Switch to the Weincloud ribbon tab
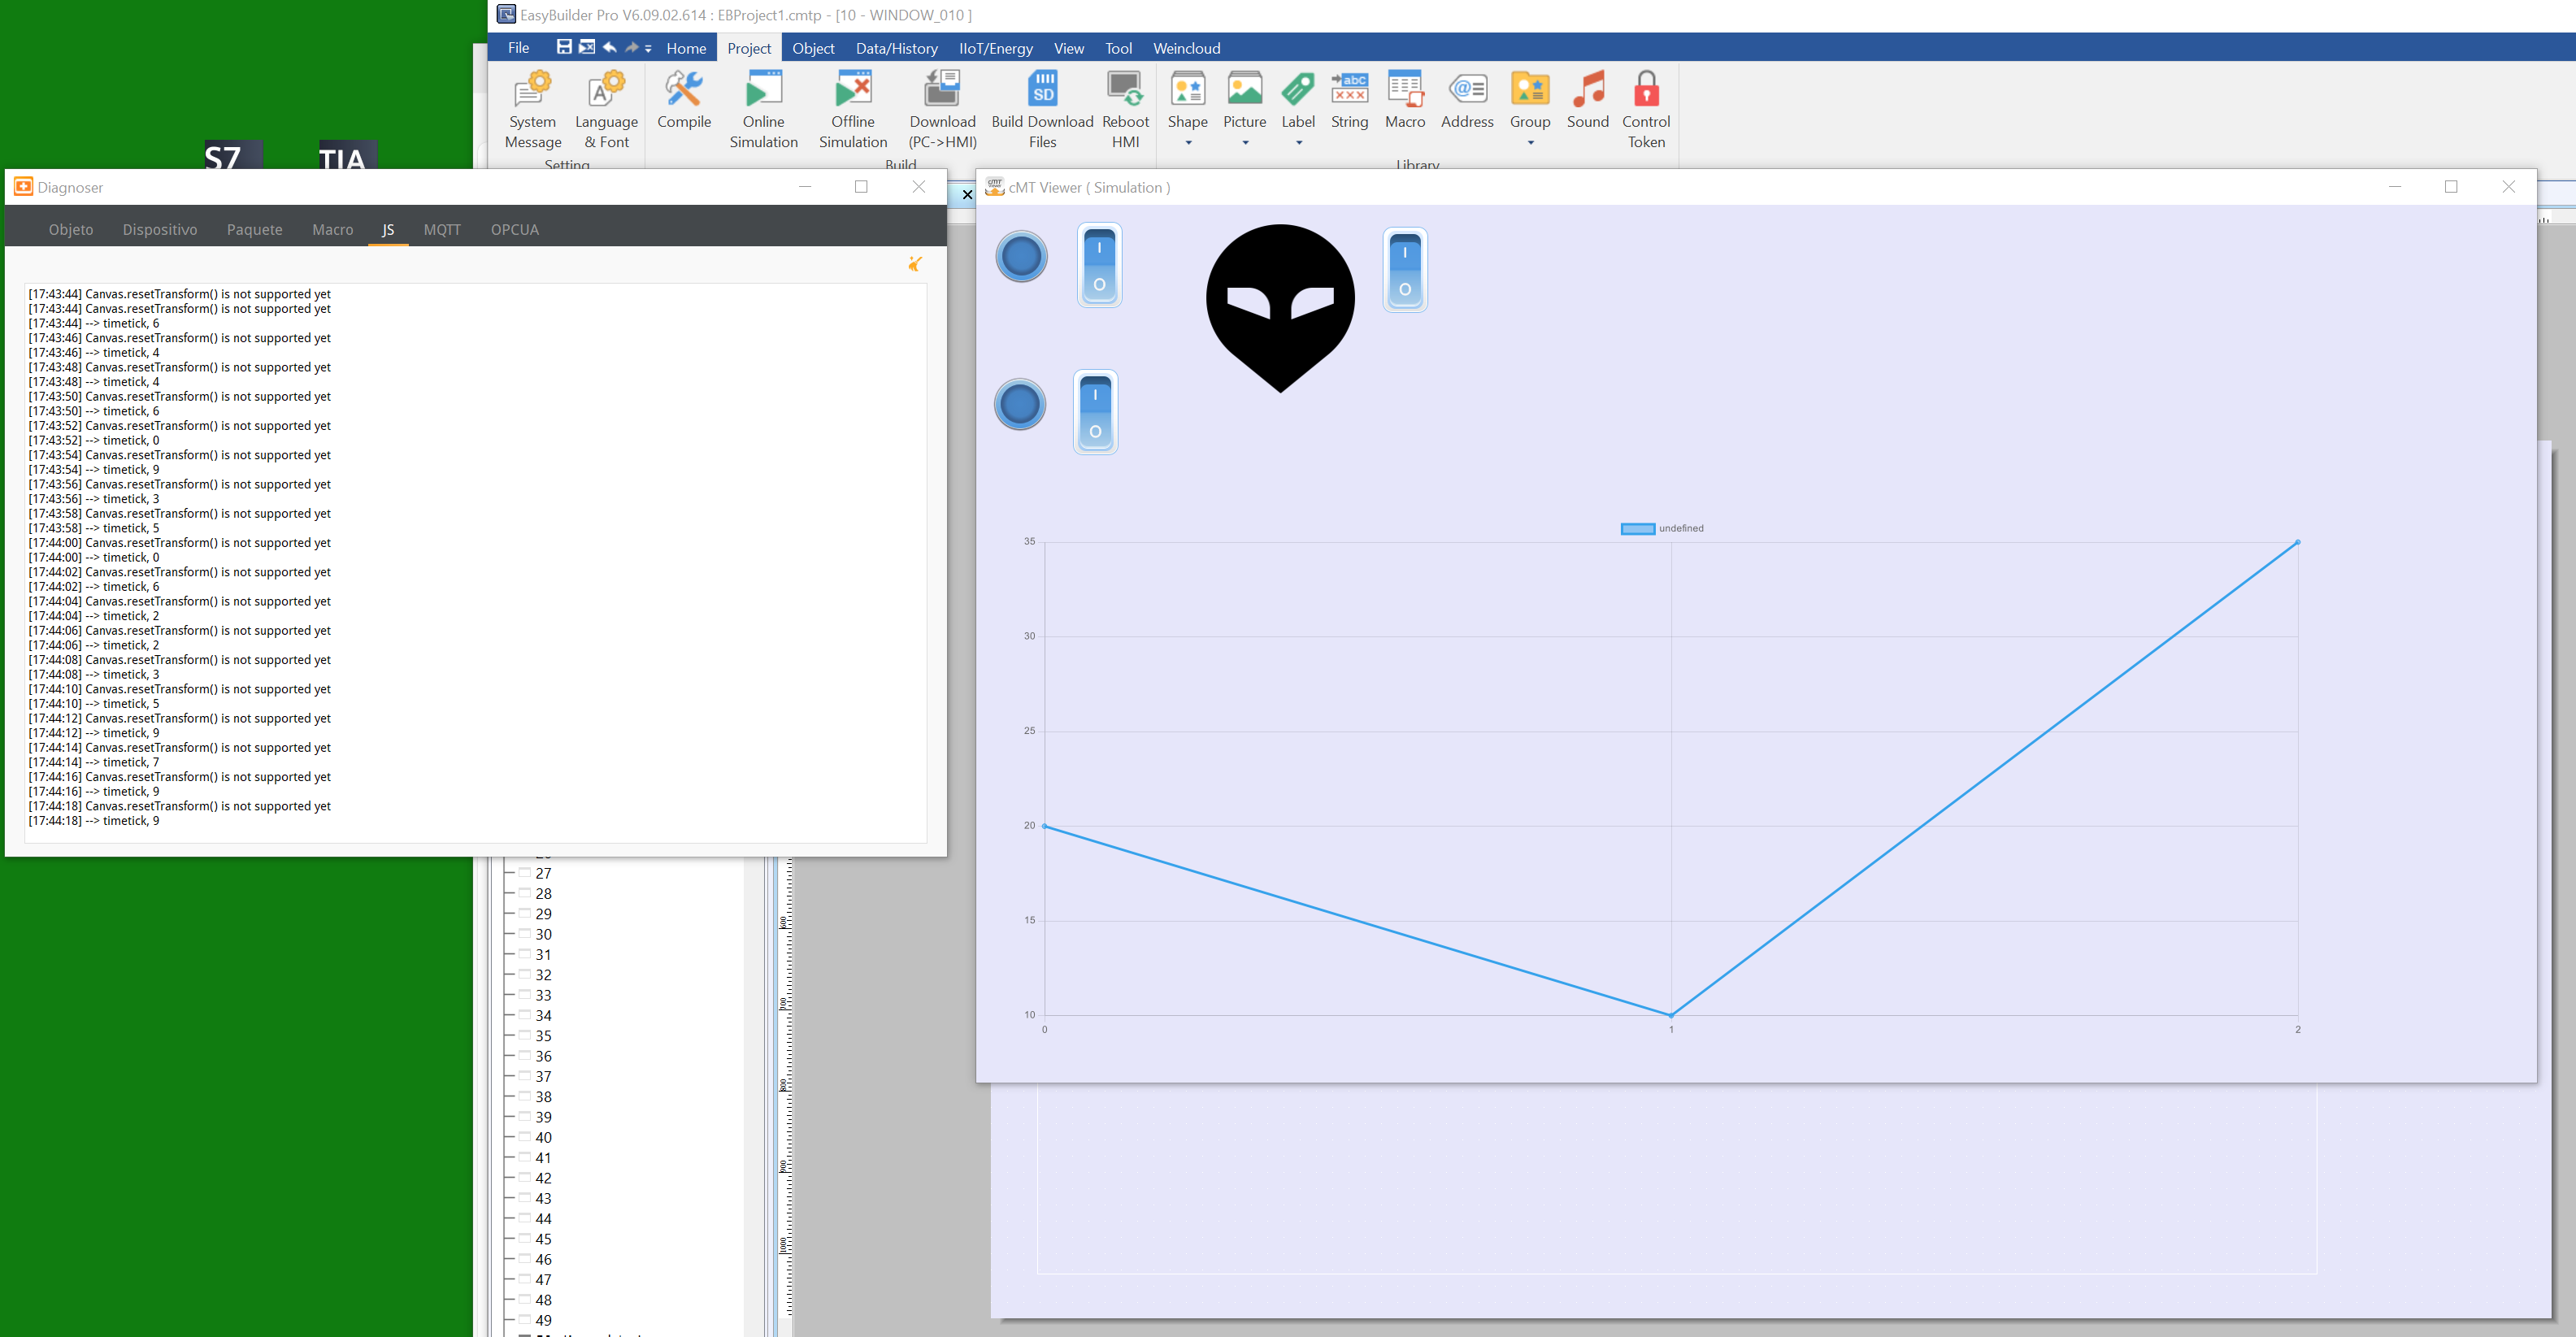This screenshot has width=2576, height=1337. click(x=1186, y=48)
